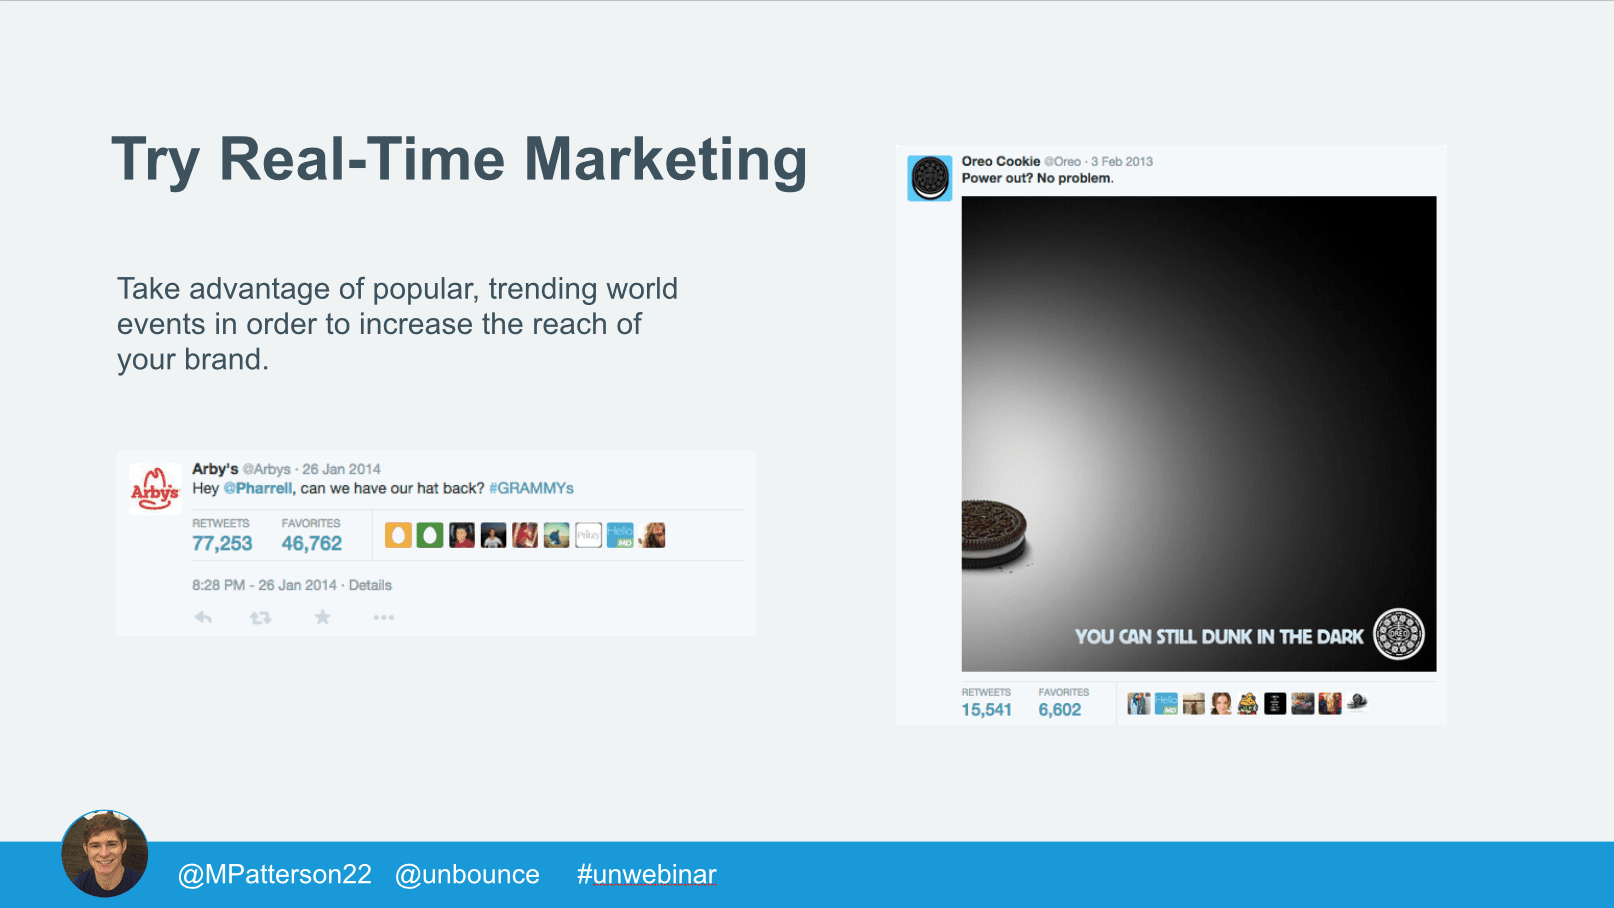This screenshot has width=1614, height=908.
Task: Click the @Oreo handle
Action: coord(1062,161)
